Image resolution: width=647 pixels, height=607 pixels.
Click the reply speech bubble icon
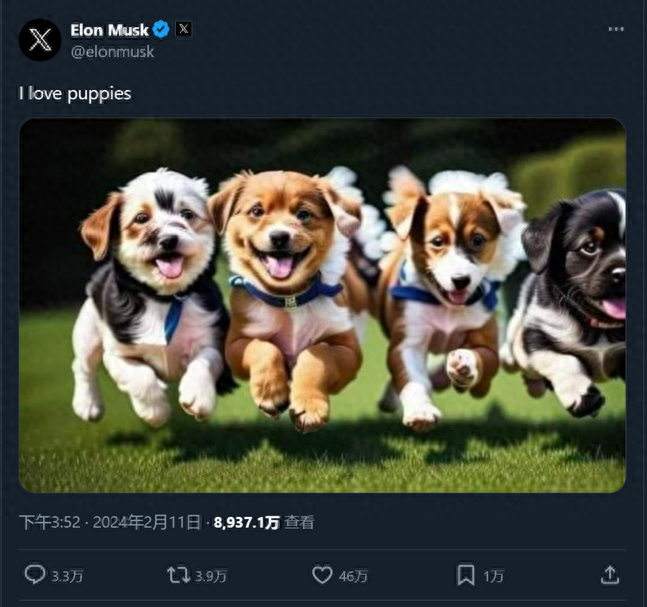[34, 575]
